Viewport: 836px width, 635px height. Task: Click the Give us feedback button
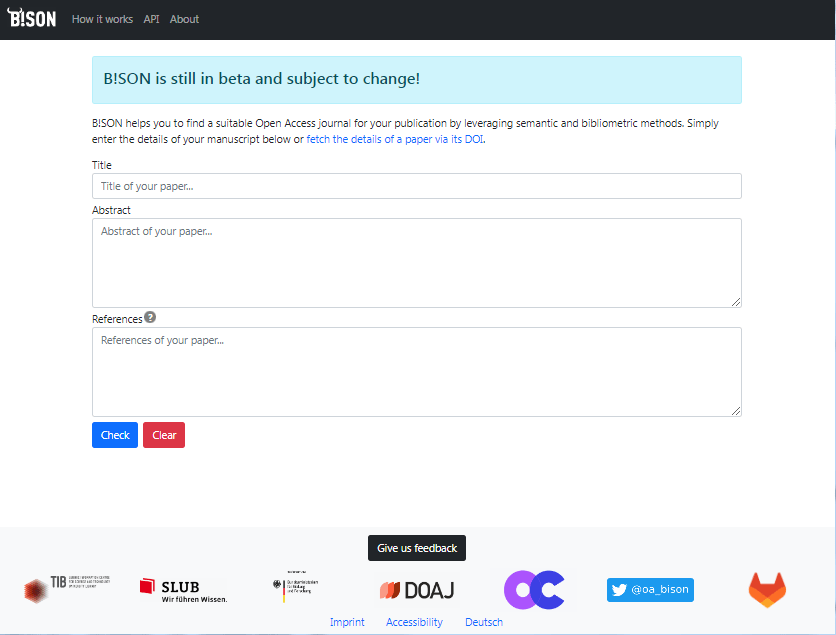pyautogui.click(x=417, y=548)
